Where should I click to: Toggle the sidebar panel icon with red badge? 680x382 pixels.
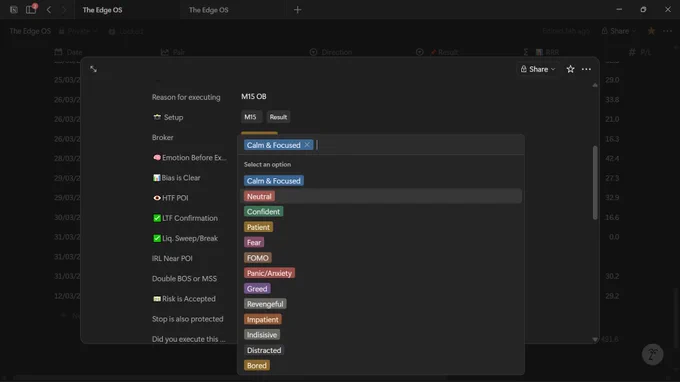(x=31, y=9)
